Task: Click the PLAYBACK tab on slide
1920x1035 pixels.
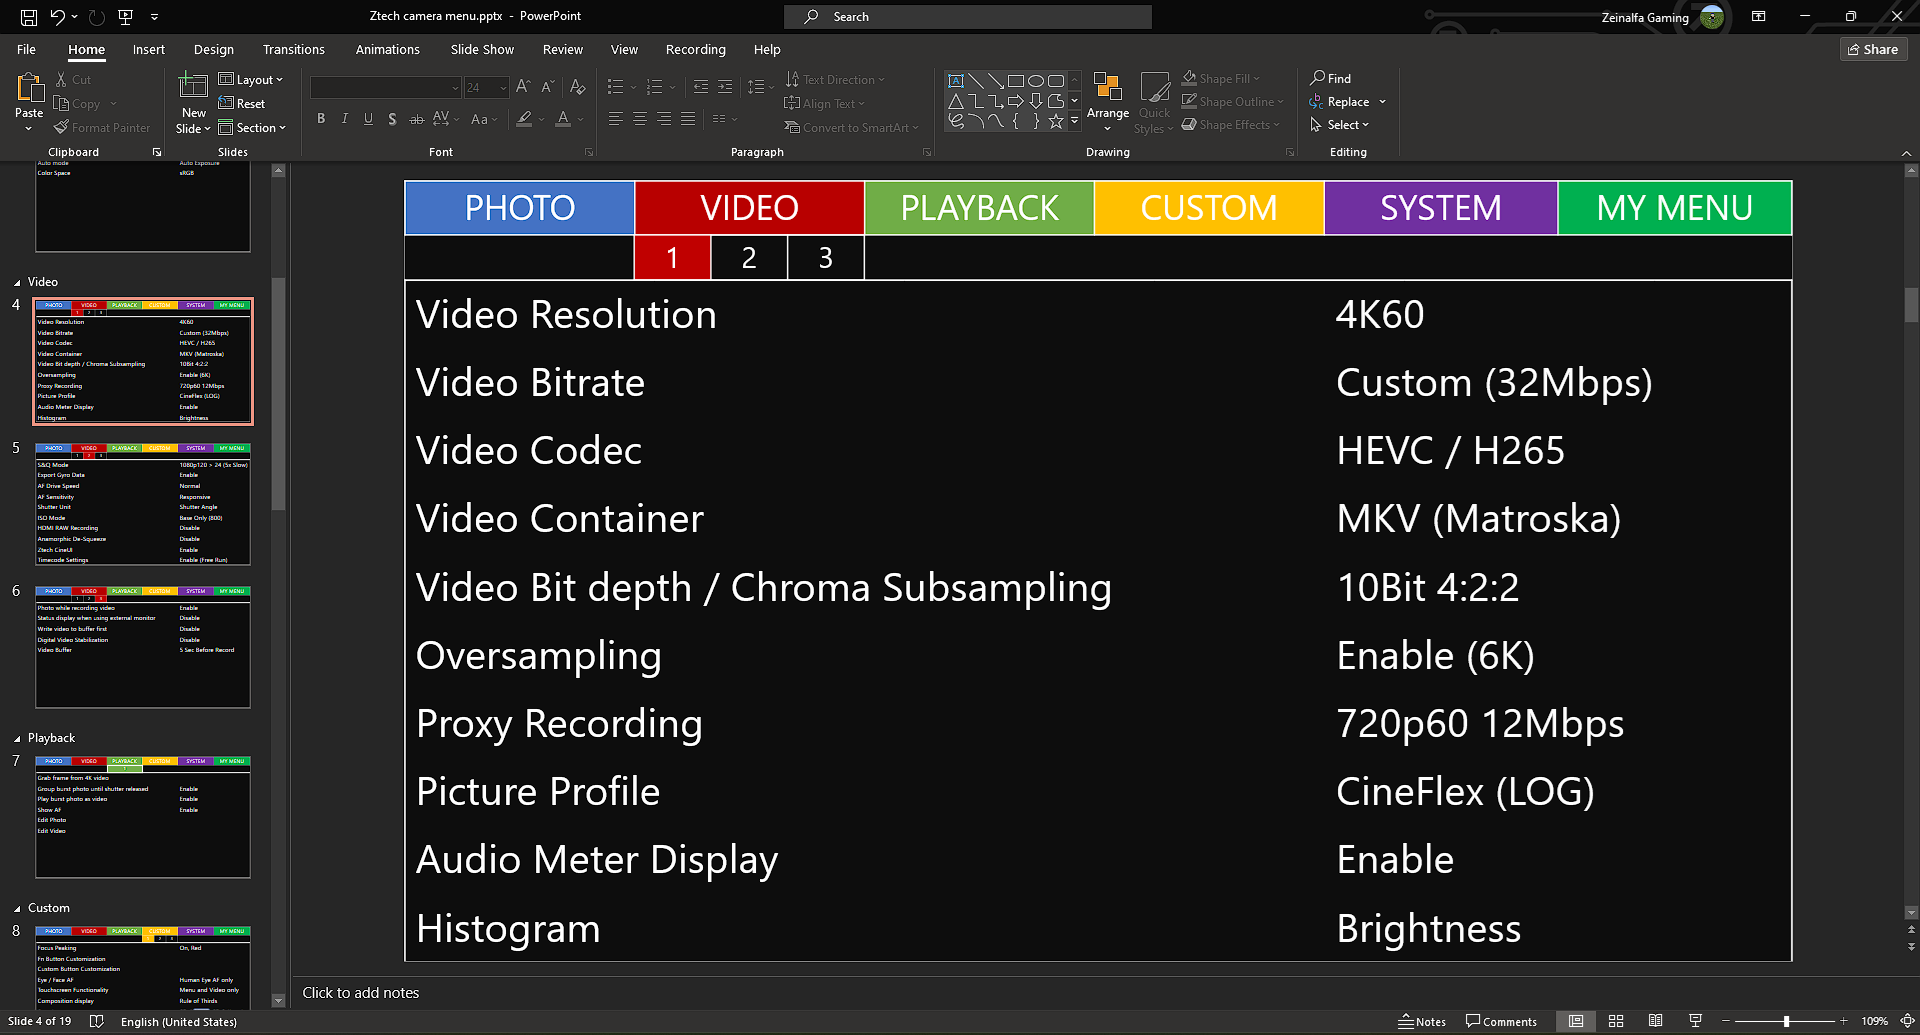Action: 979,208
